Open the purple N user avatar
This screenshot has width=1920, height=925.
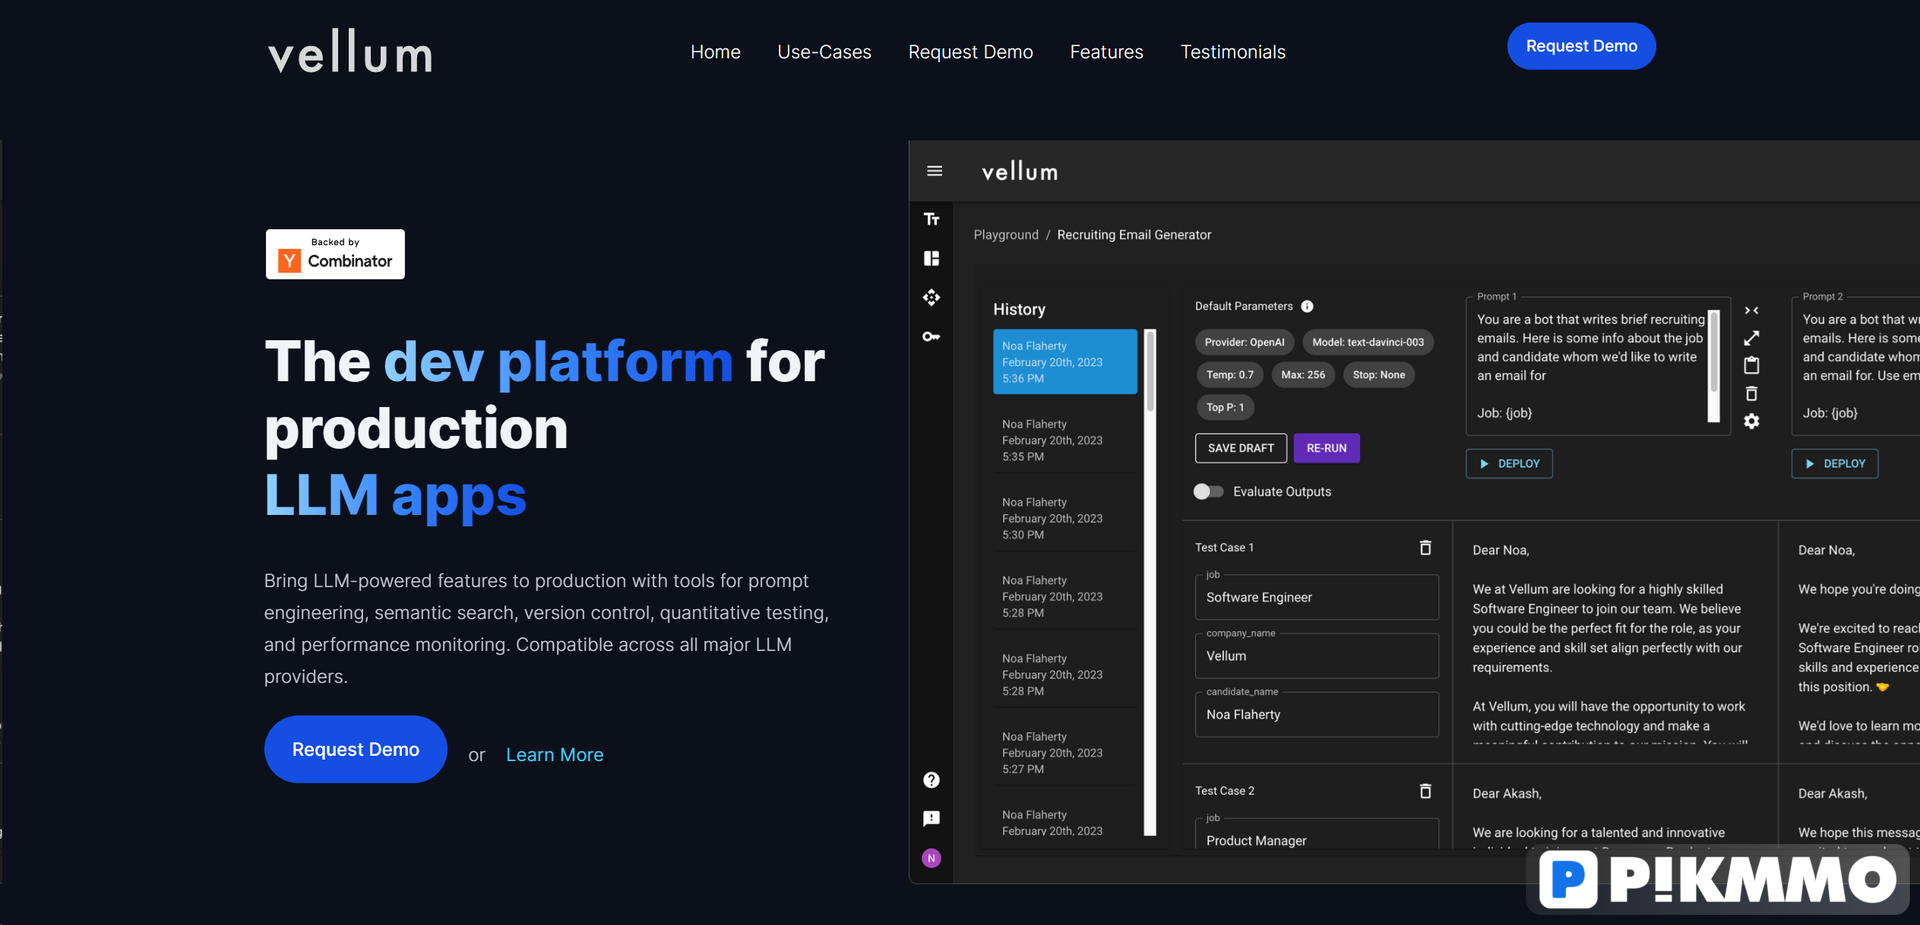tap(931, 858)
